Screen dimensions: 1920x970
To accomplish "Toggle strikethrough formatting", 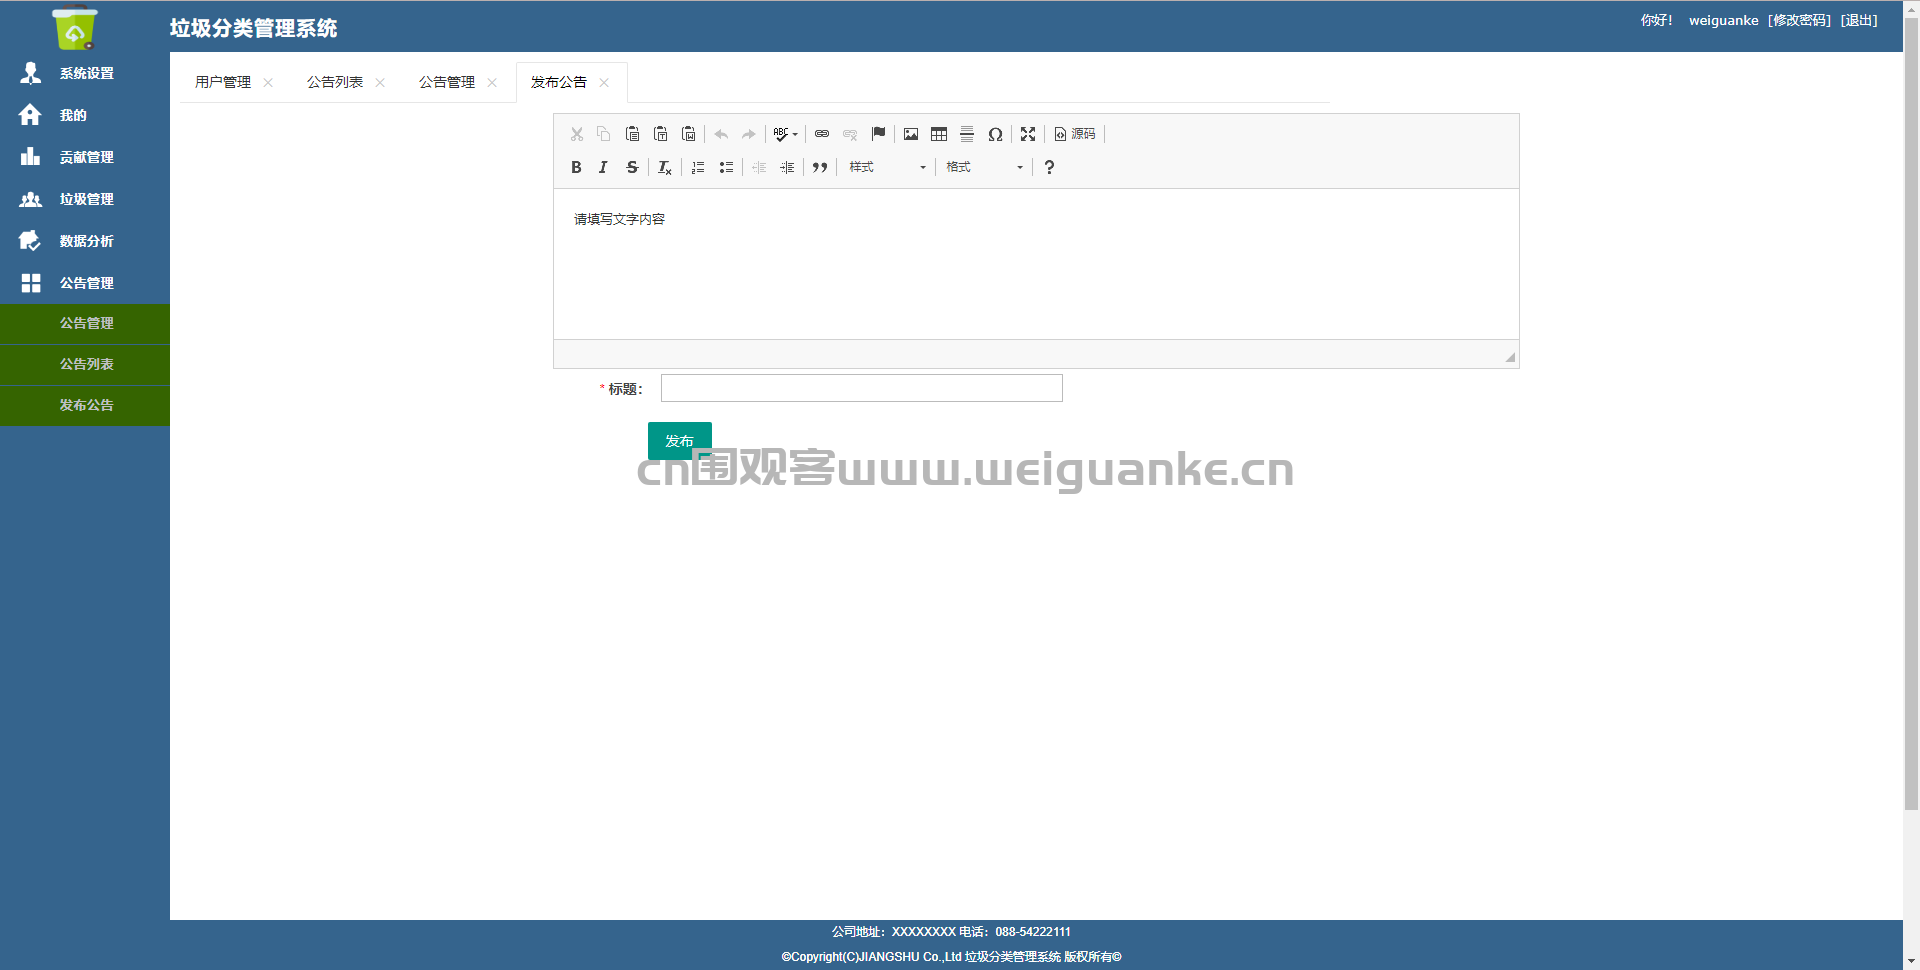I will point(632,167).
